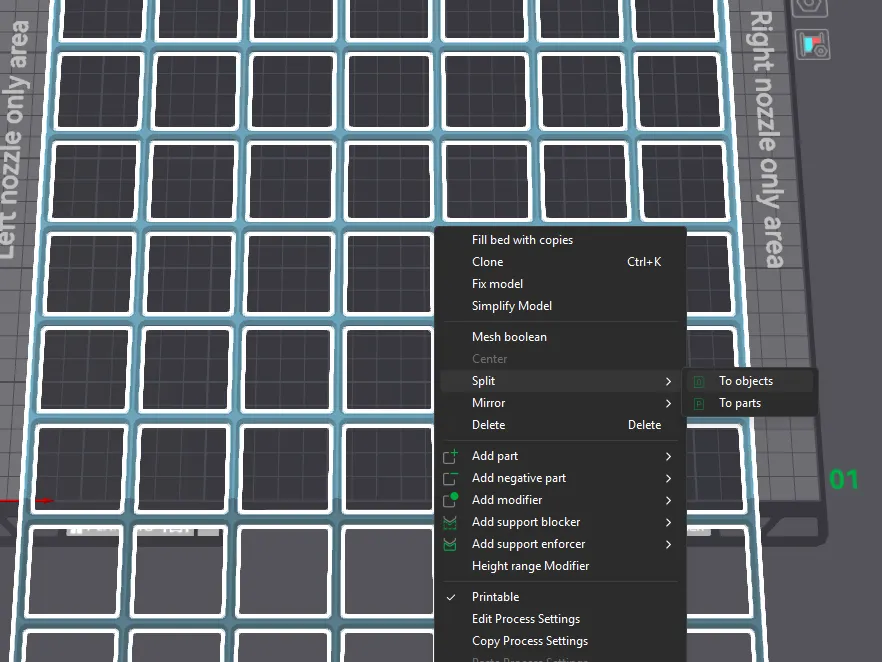
Task: Expand the Add support blocker arrow
Action: coord(668,522)
